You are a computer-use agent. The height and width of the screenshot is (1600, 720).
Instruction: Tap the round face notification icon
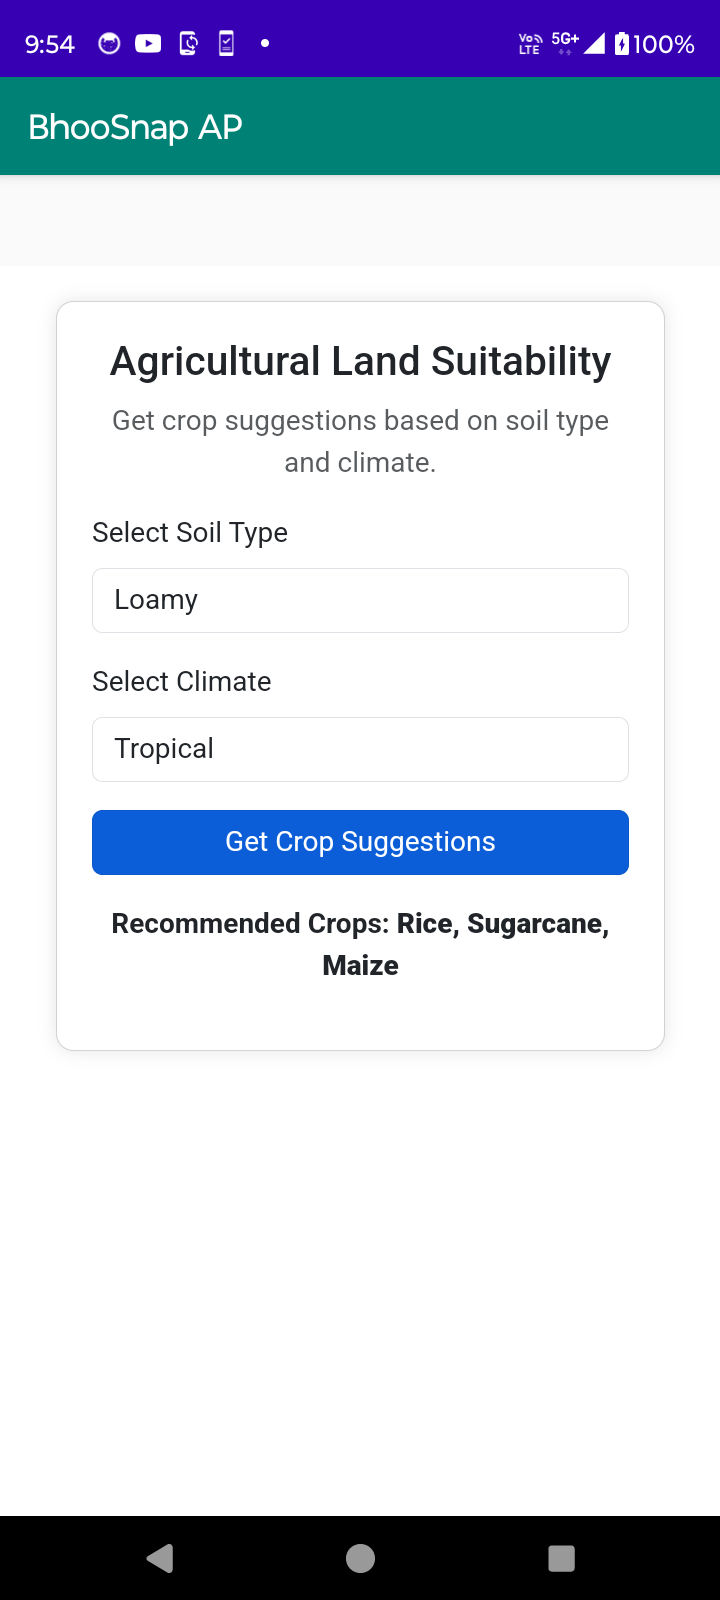pos(109,43)
